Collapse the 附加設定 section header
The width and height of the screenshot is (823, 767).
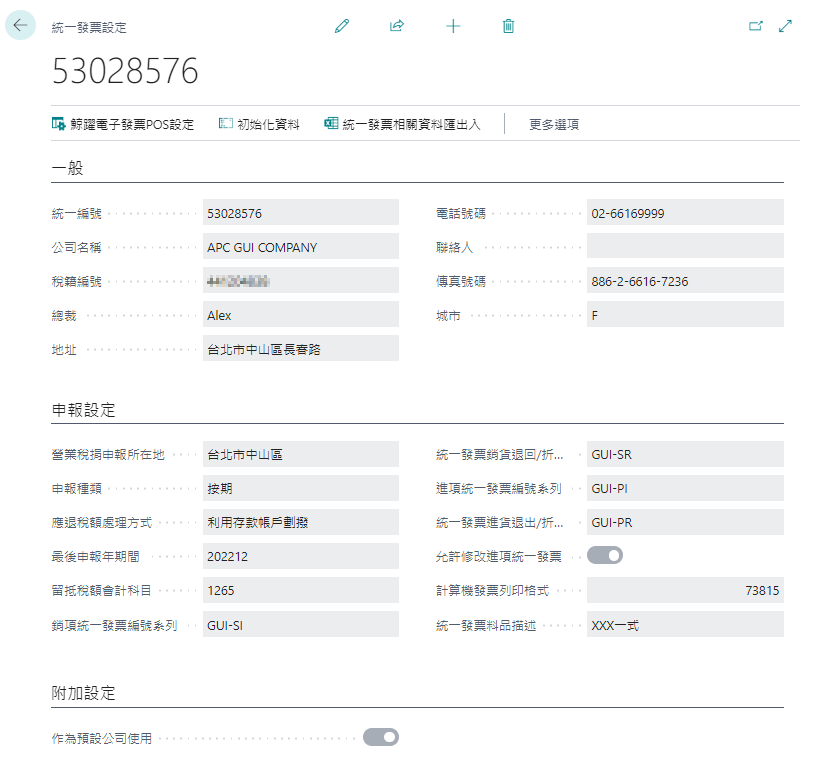83,693
